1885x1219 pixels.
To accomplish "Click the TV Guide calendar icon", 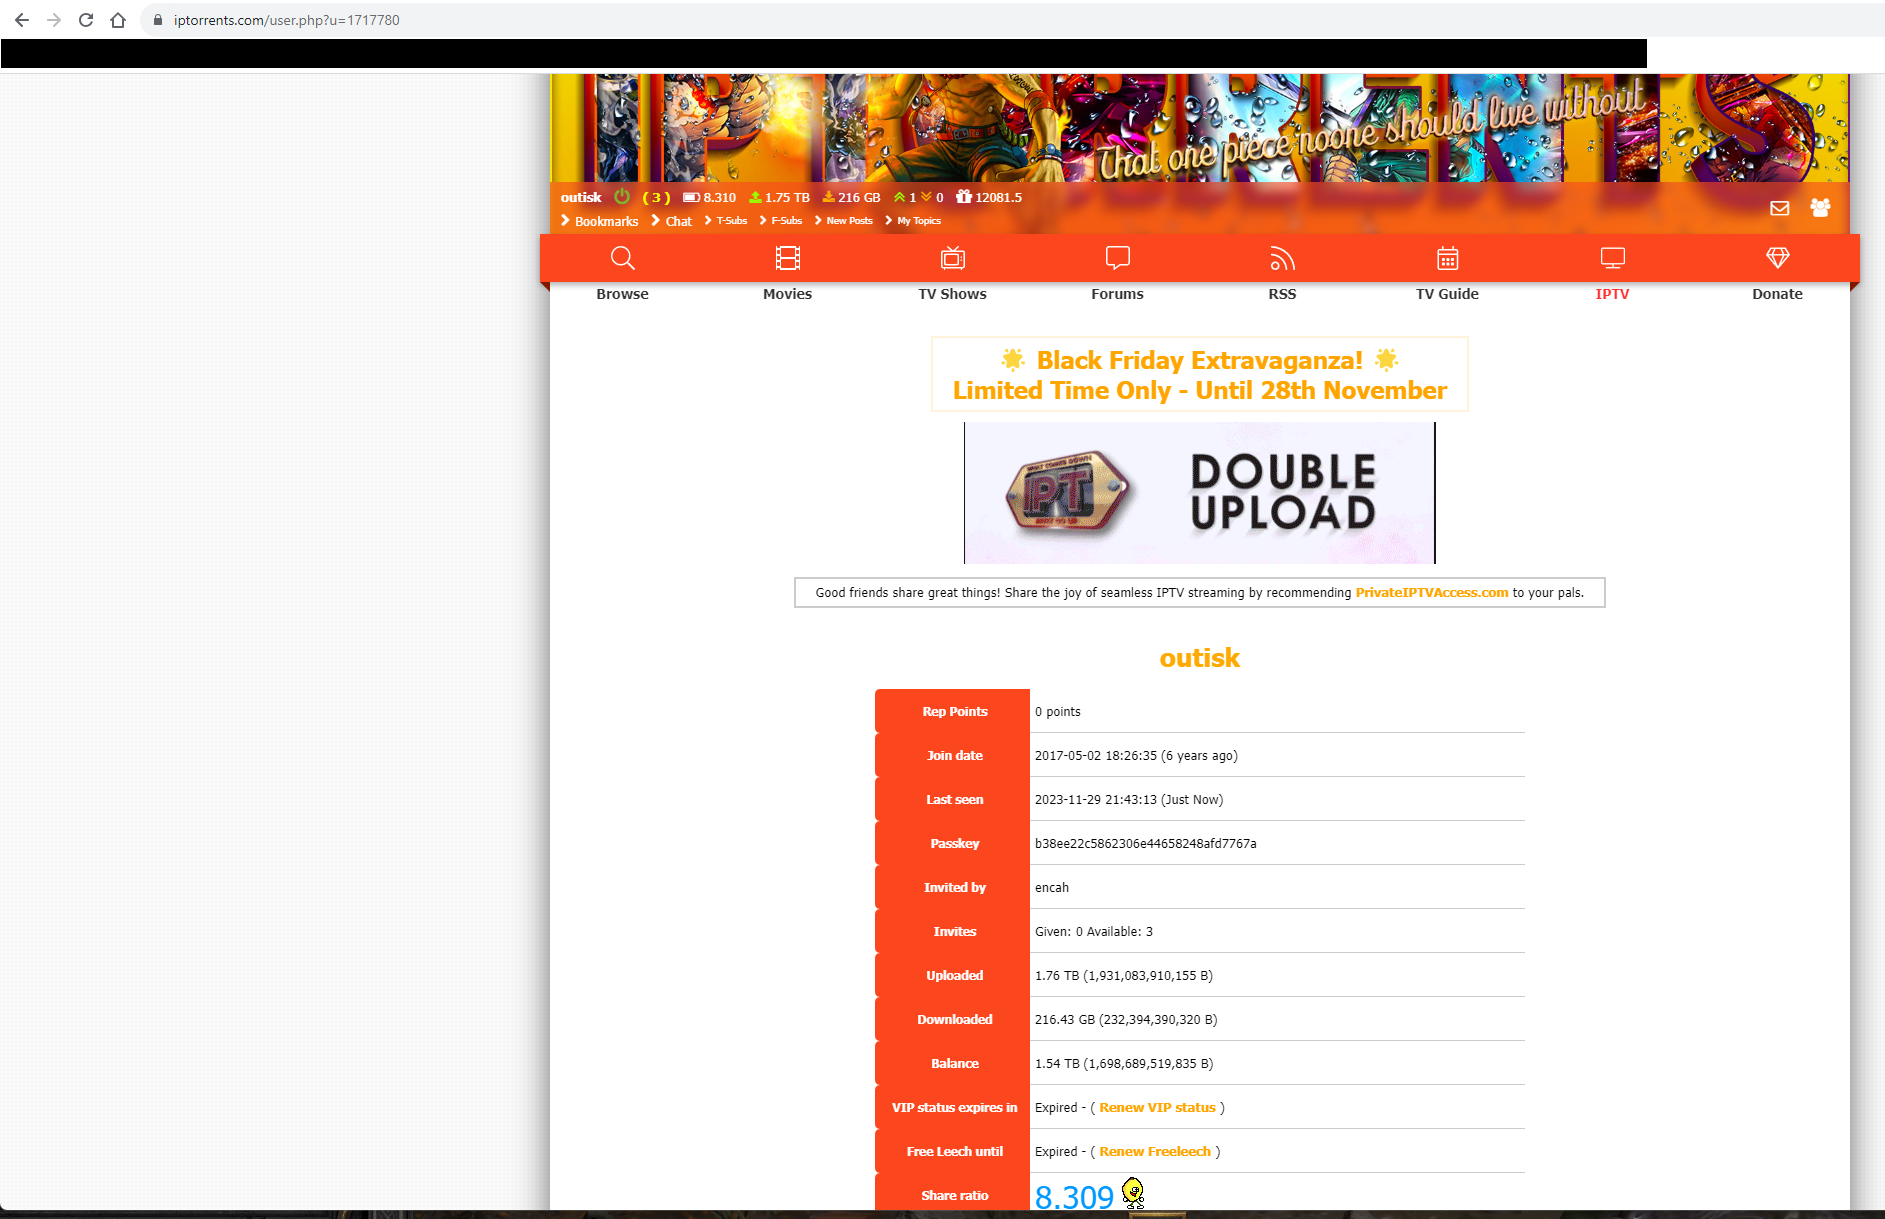I will (1448, 258).
